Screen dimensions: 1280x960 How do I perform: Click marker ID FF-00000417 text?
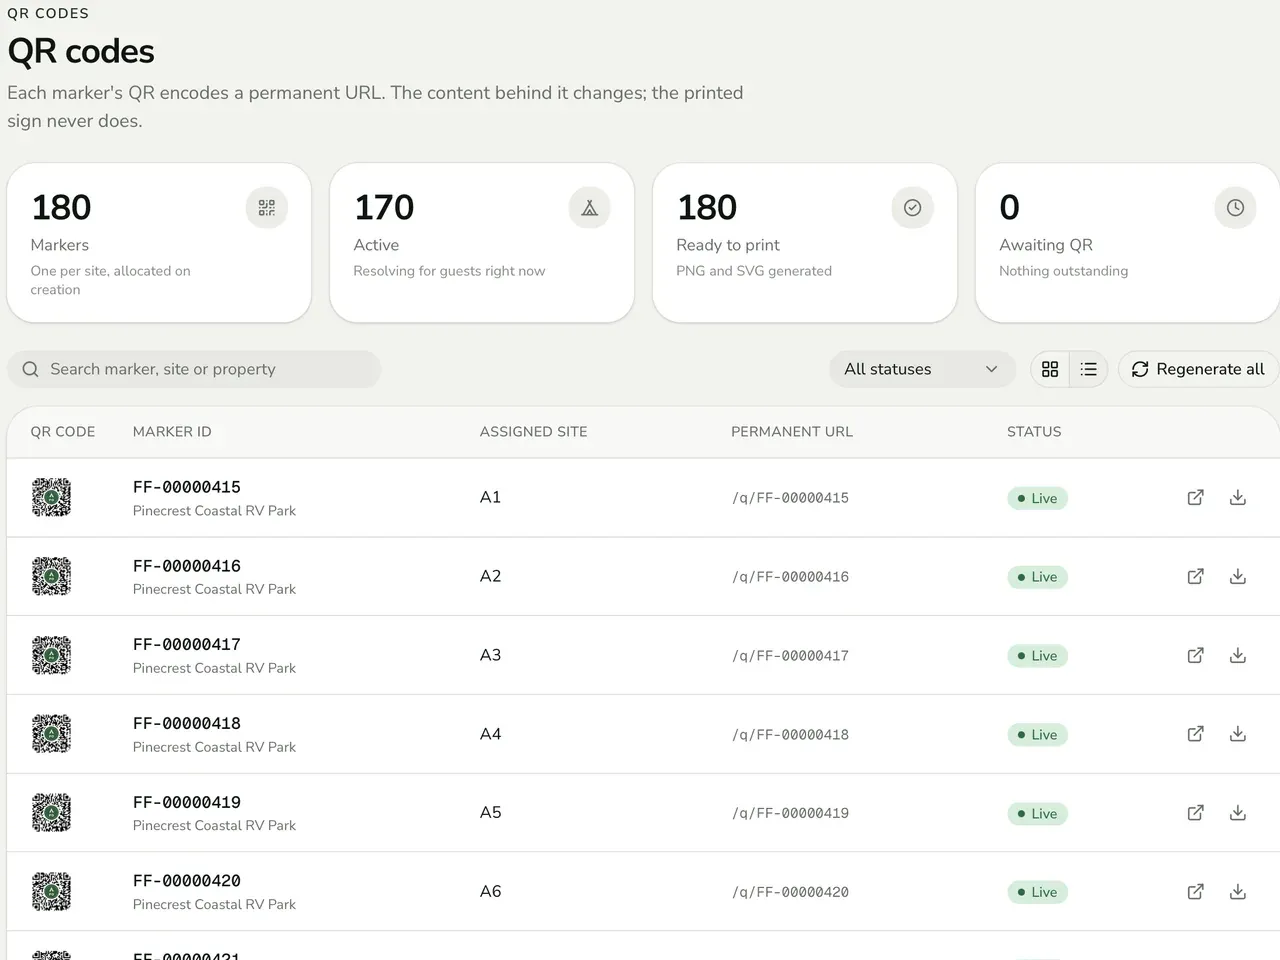pyautogui.click(x=187, y=645)
